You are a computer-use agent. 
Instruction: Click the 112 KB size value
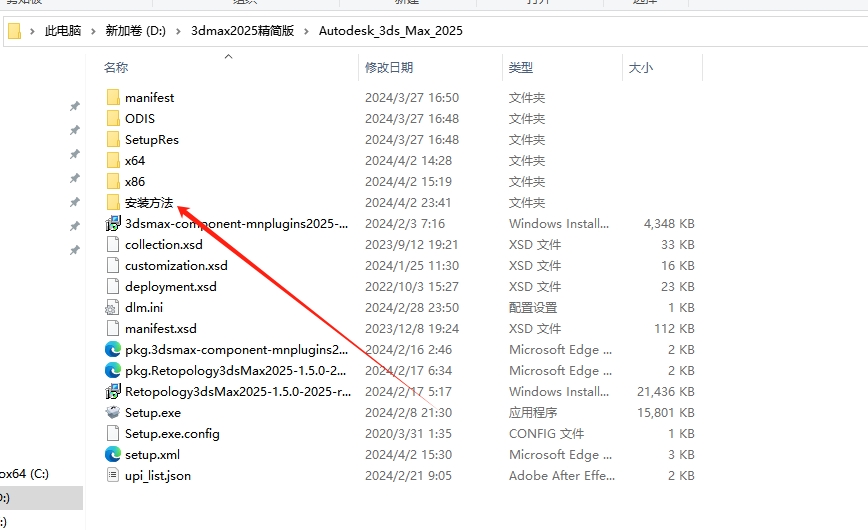click(x=674, y=329)
